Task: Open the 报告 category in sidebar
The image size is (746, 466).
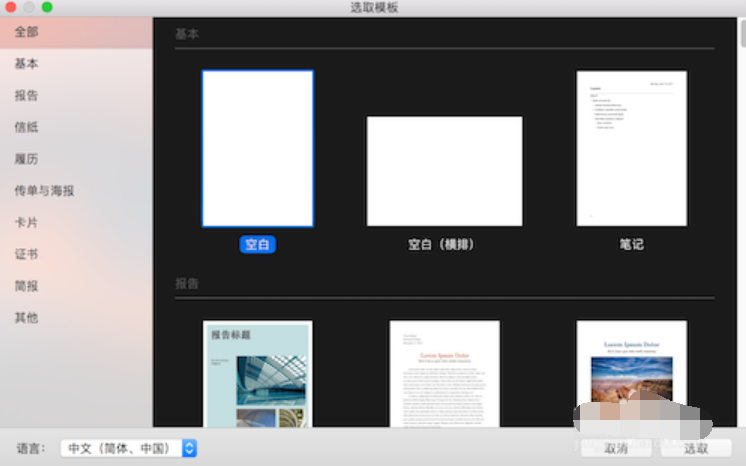Action: coord(27,96)
